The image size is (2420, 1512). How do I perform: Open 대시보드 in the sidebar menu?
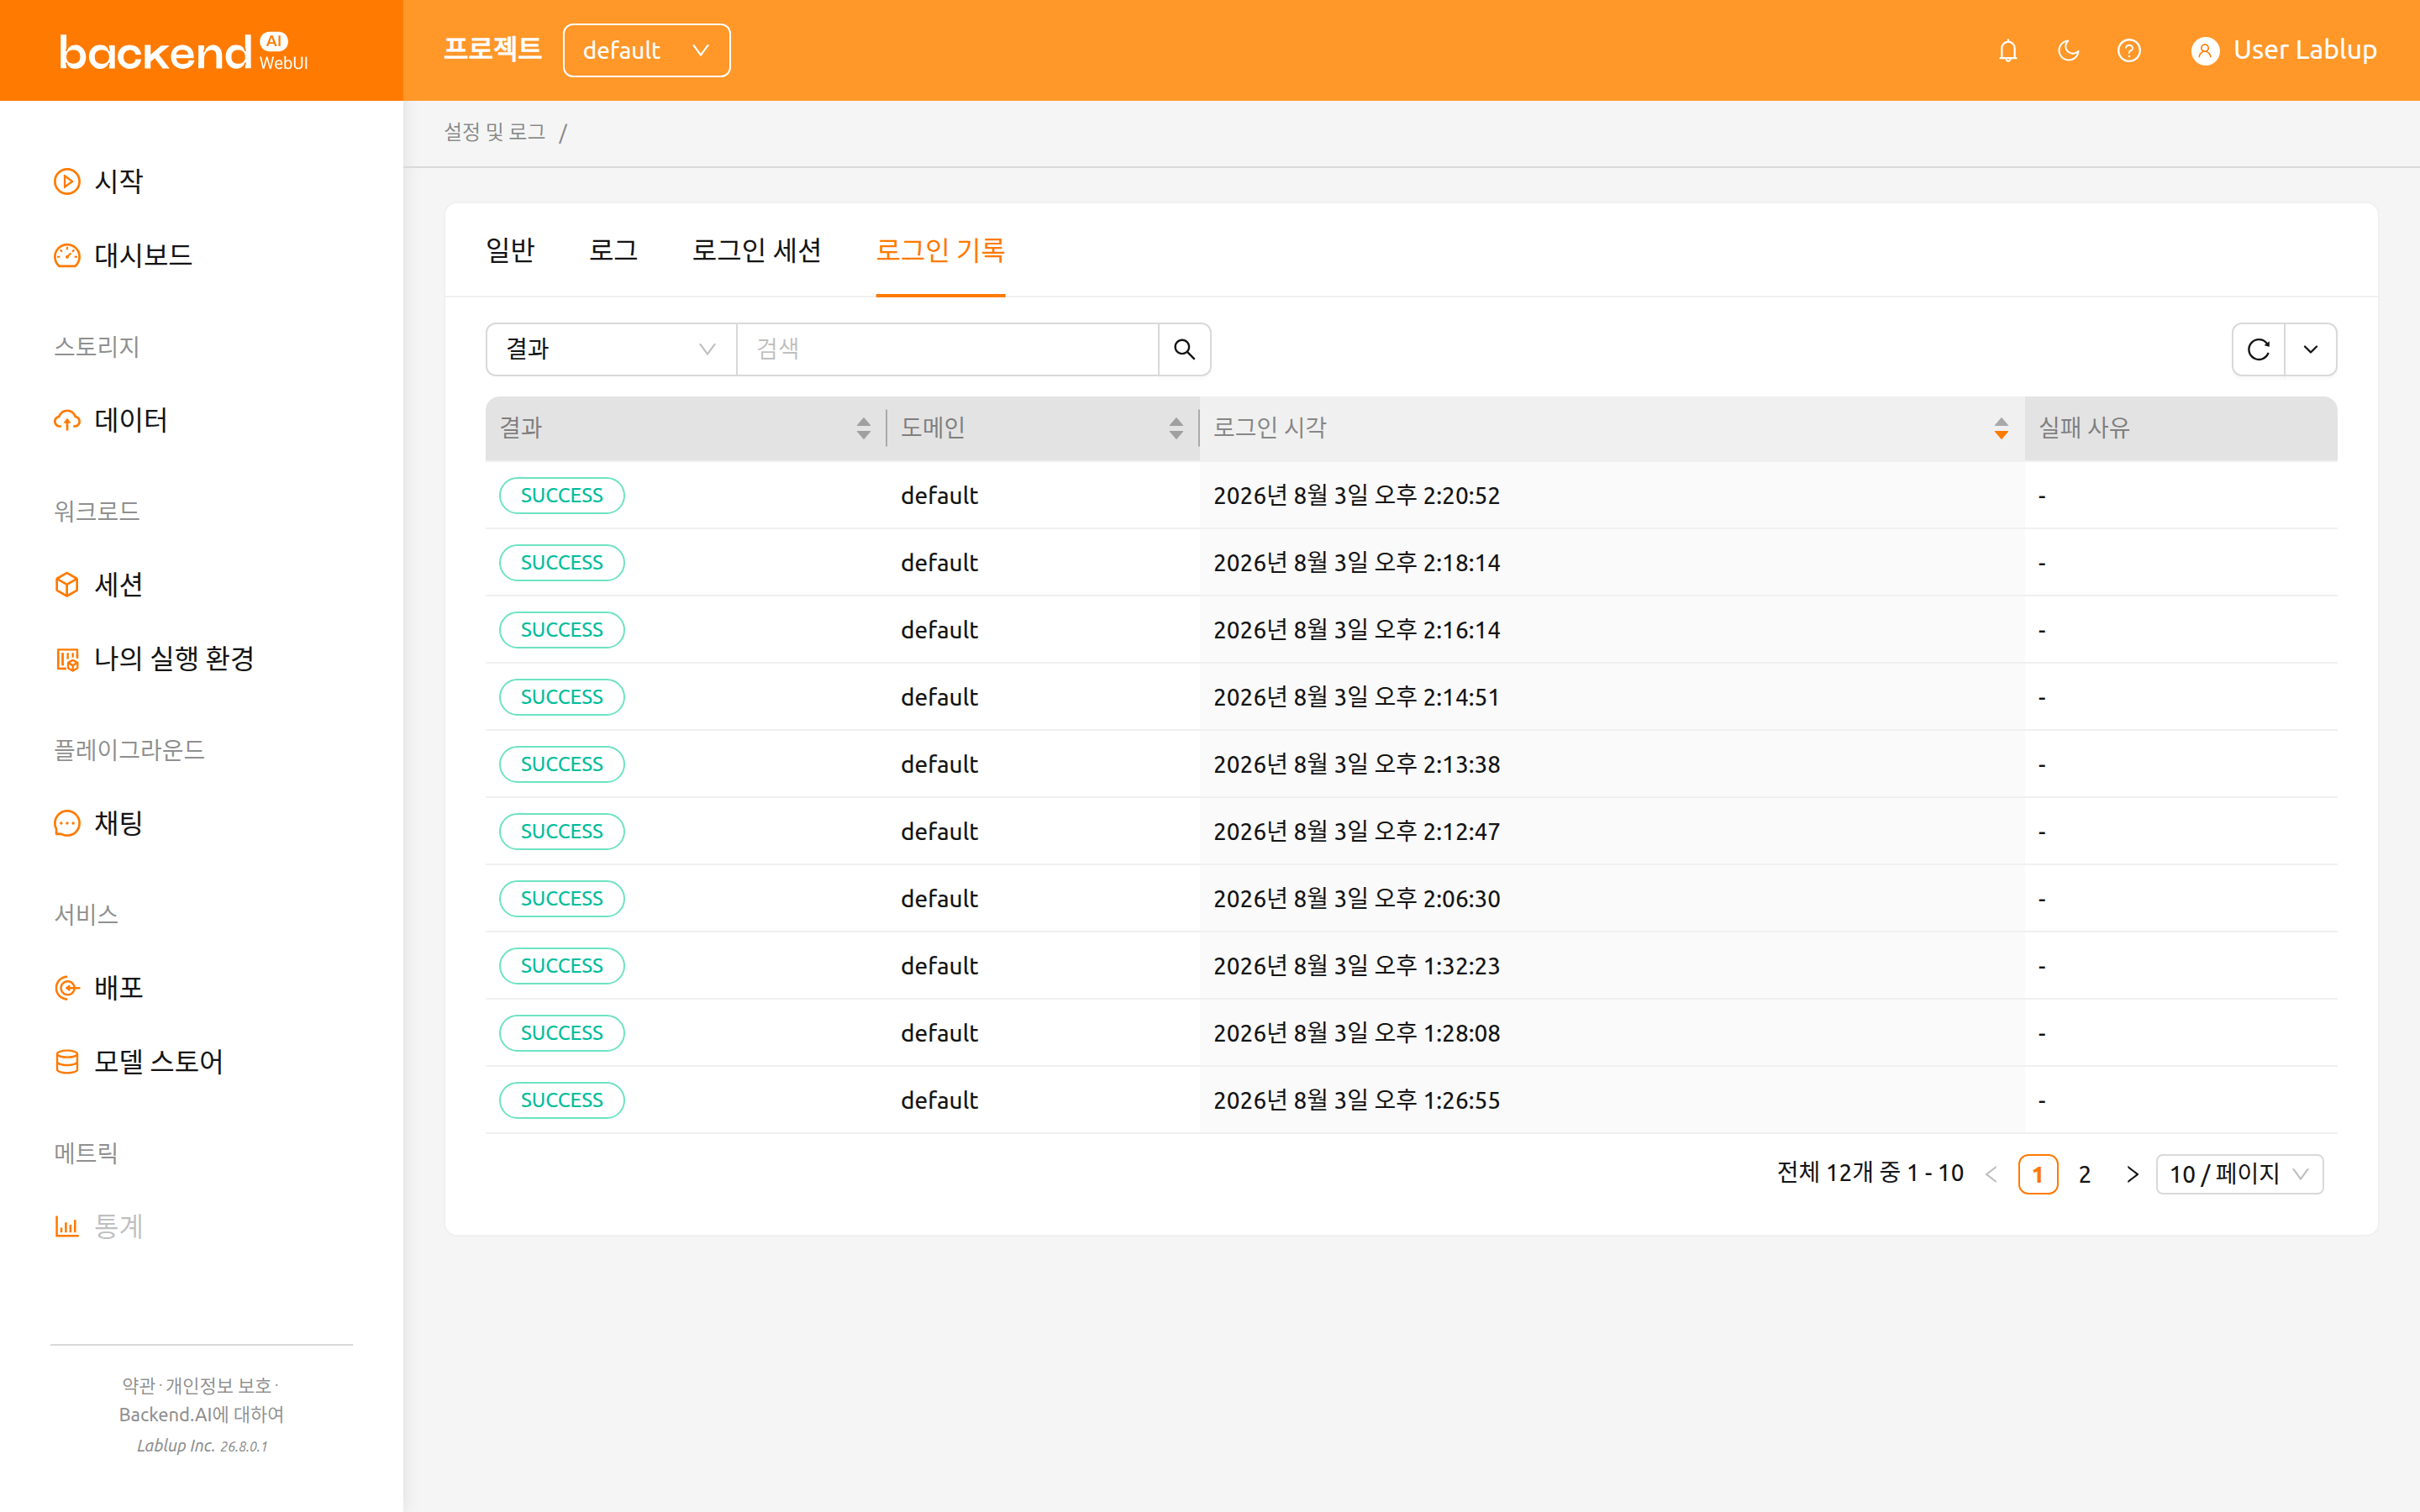tap(143, 255)
